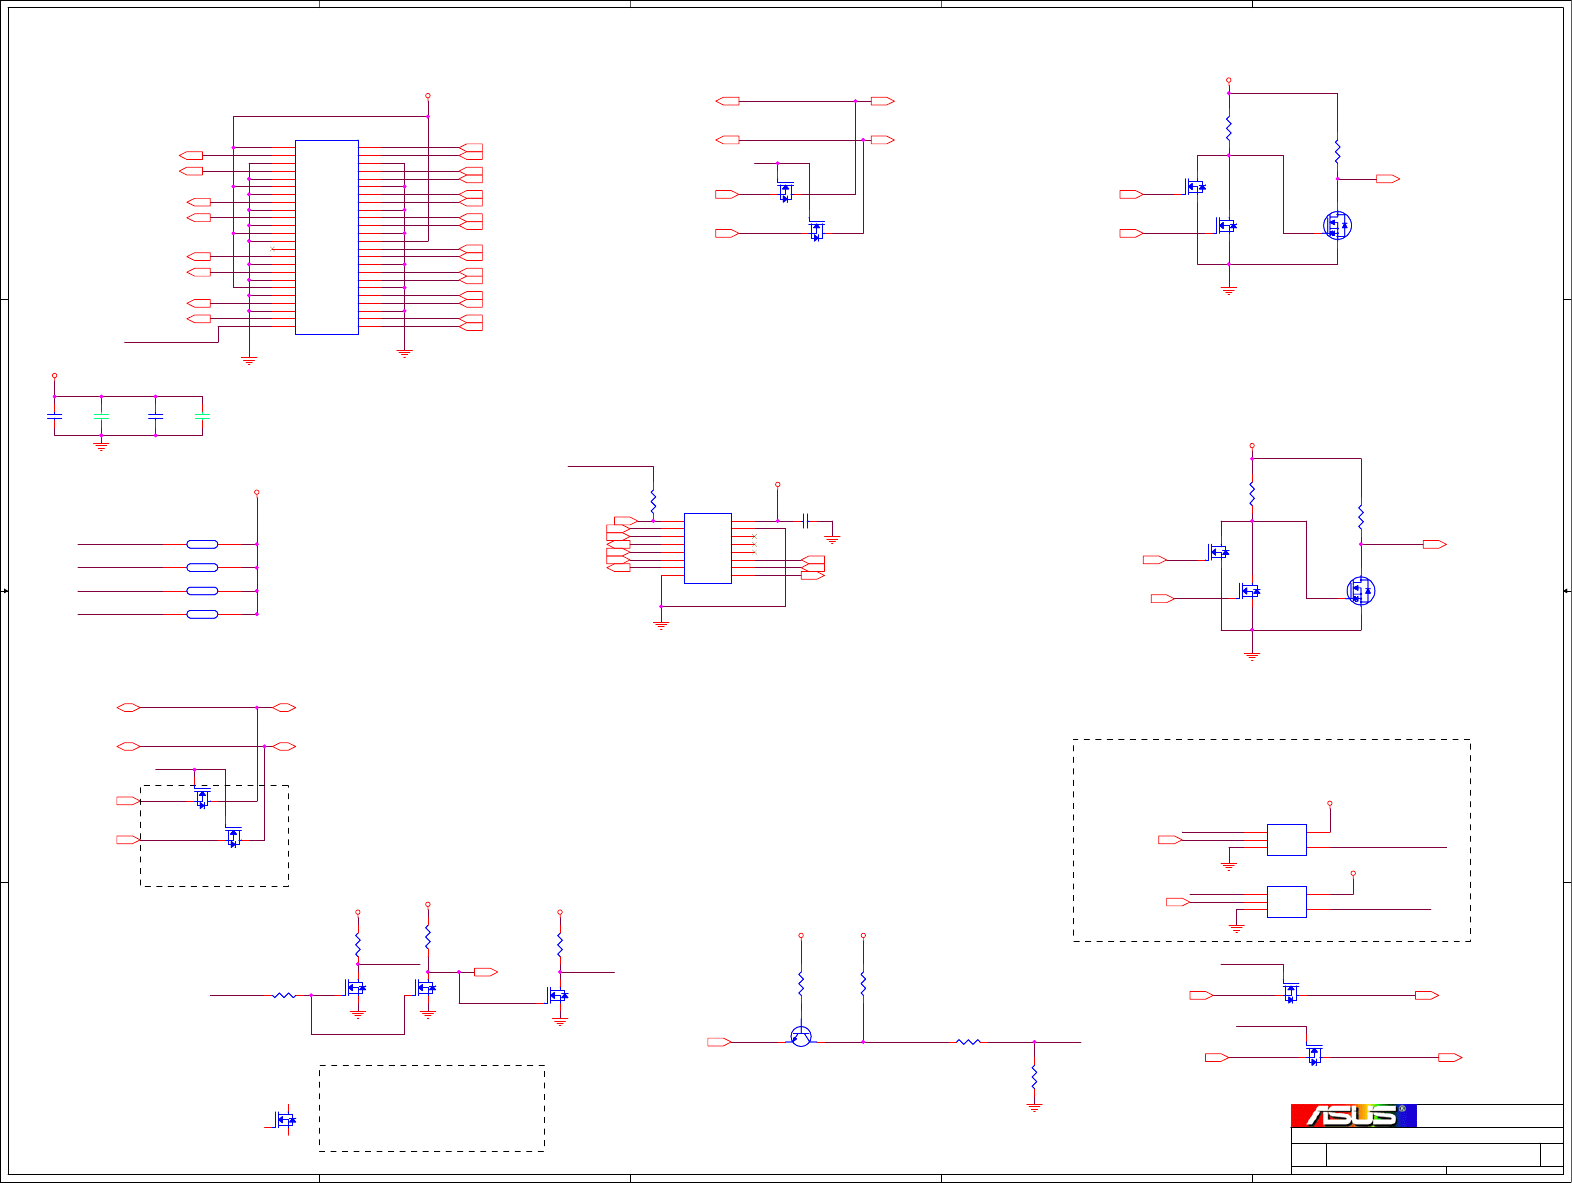The width and height of the screenshot is (1572, 1183).
Task: Select the resistor above the center IC
Action: 653,499
